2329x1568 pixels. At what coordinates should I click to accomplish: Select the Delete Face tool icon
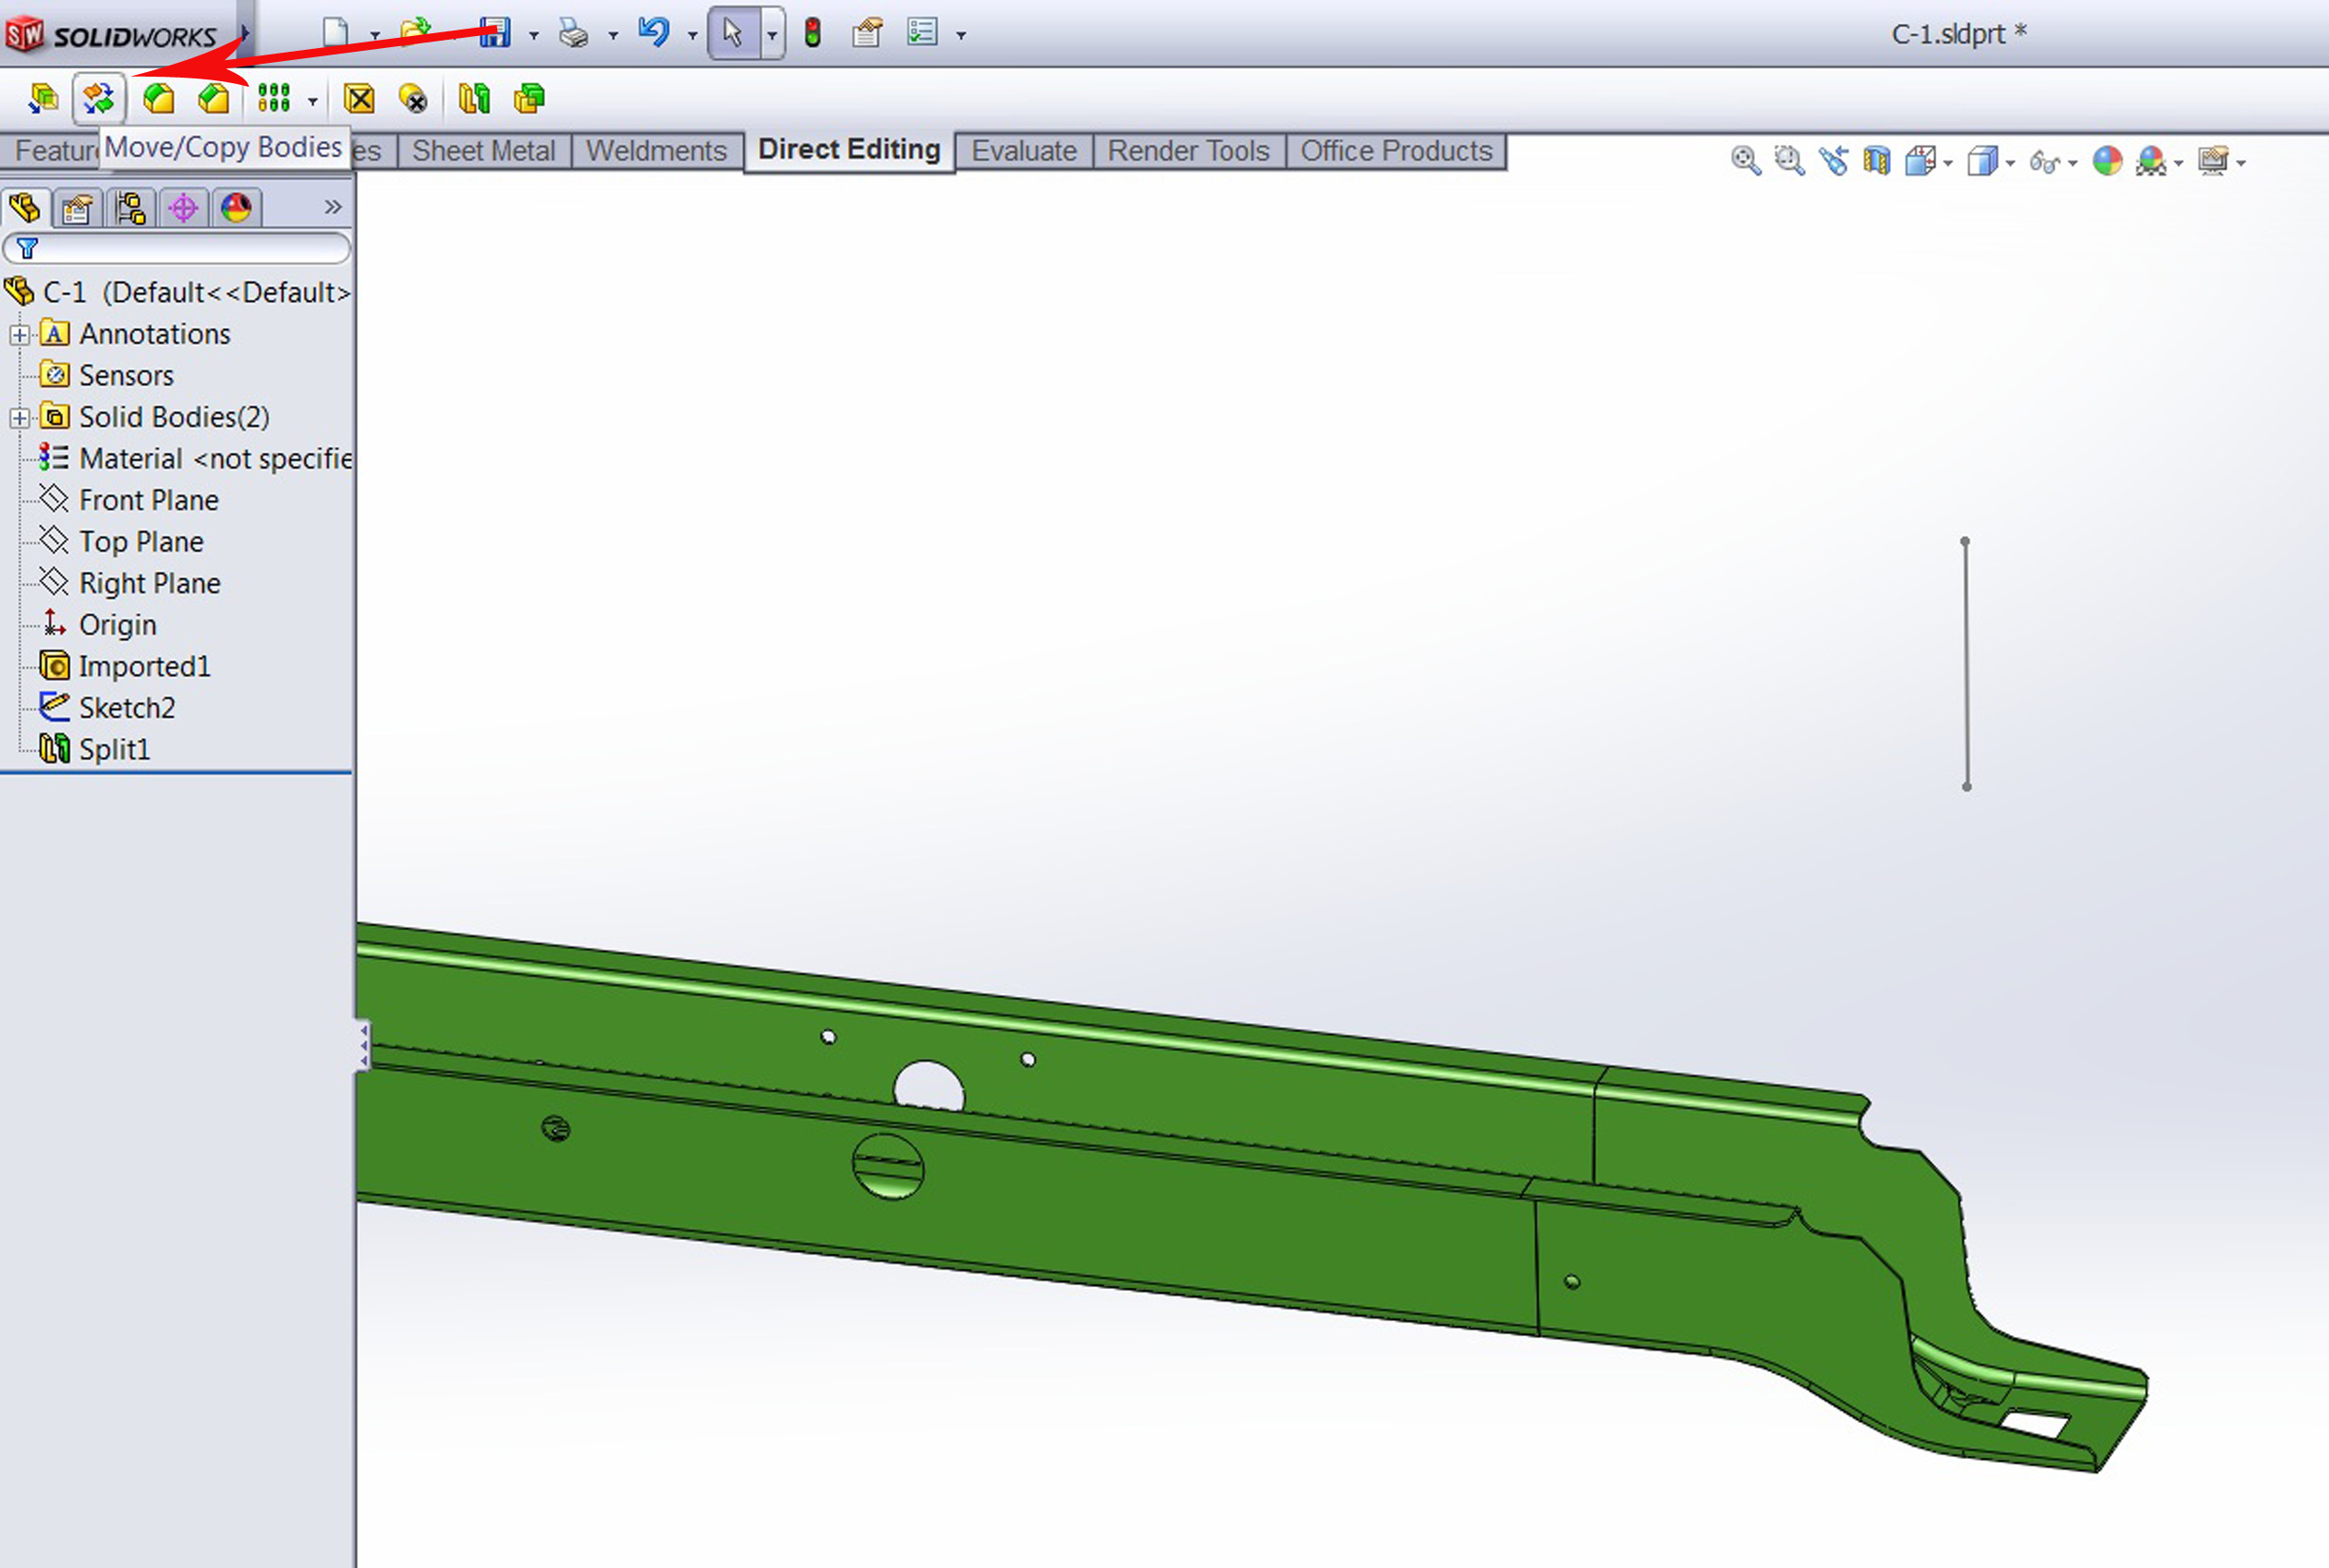tap(359, 98)
